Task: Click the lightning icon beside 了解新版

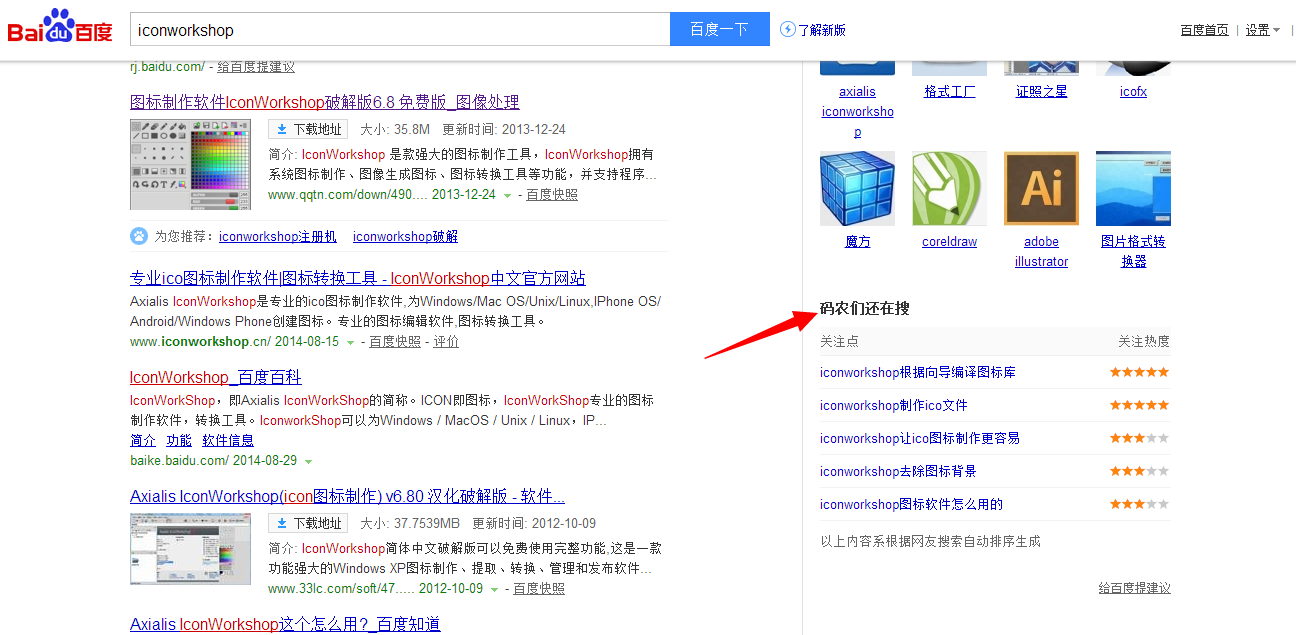Action: 788,30
